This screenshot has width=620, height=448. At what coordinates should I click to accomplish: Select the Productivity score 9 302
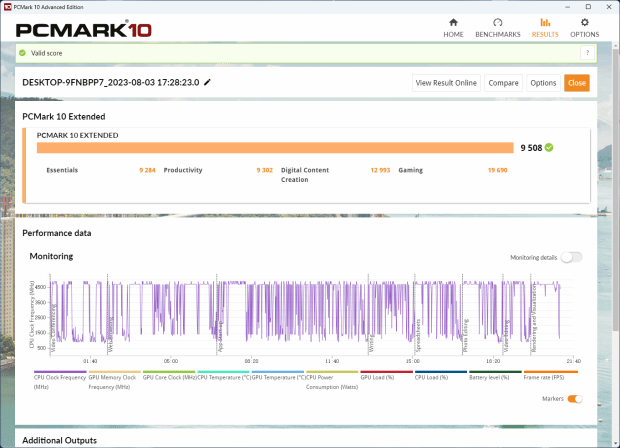[265, 170]
